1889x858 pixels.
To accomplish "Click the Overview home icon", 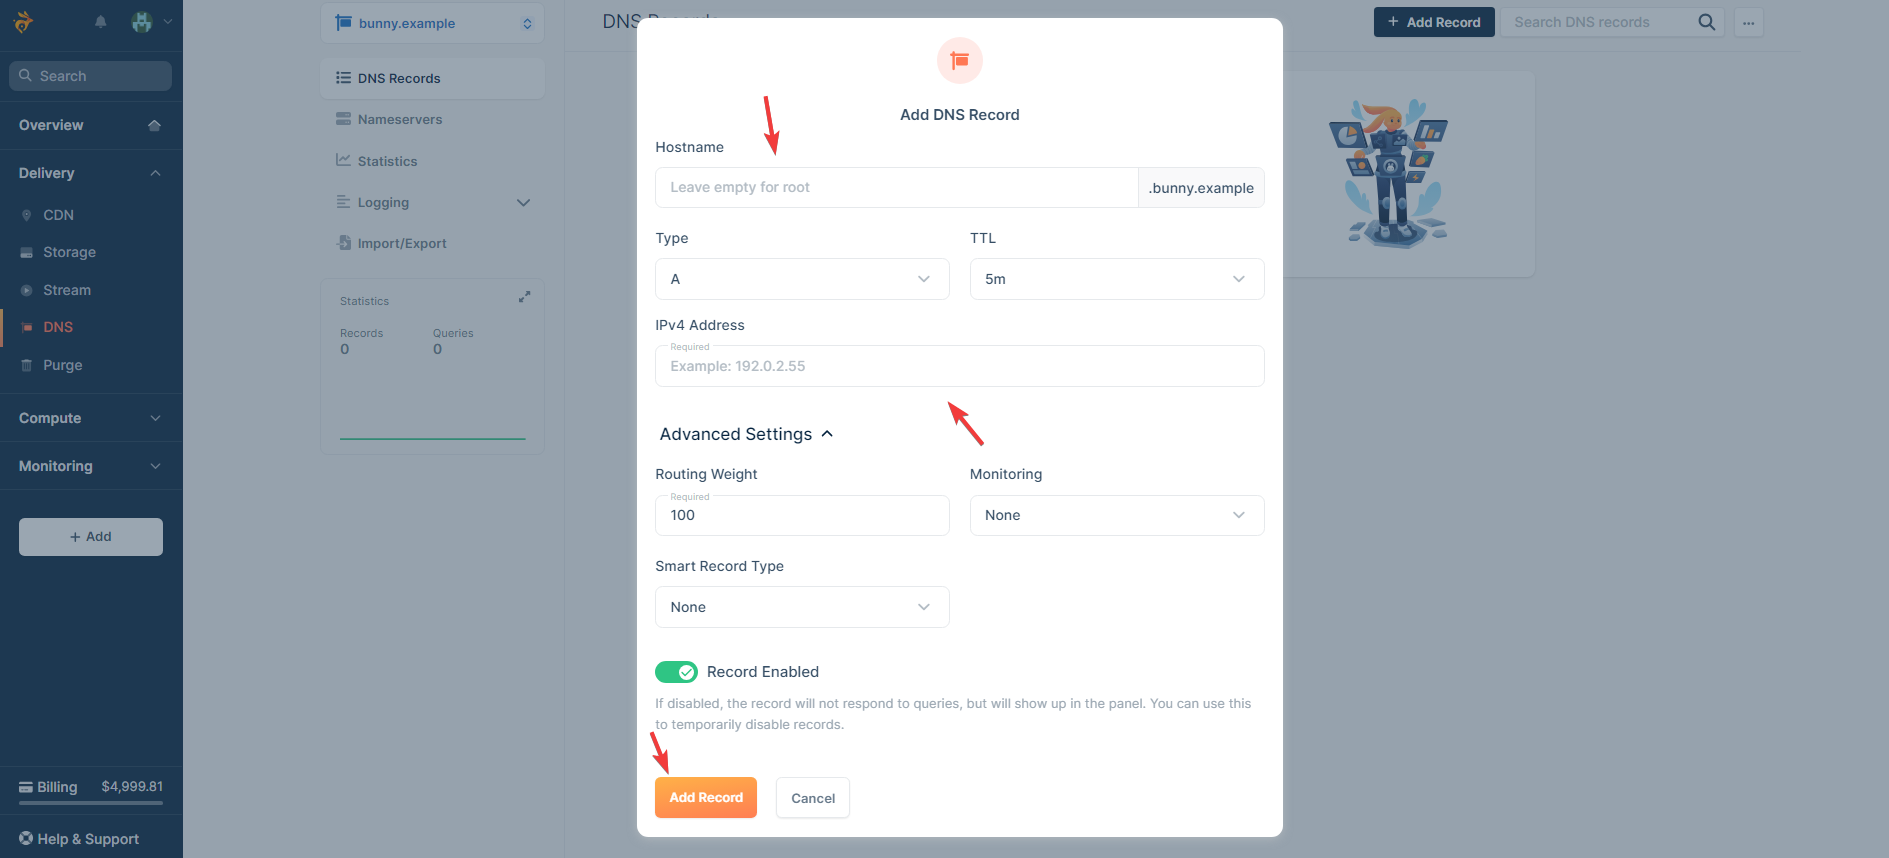I will point(154,125).
